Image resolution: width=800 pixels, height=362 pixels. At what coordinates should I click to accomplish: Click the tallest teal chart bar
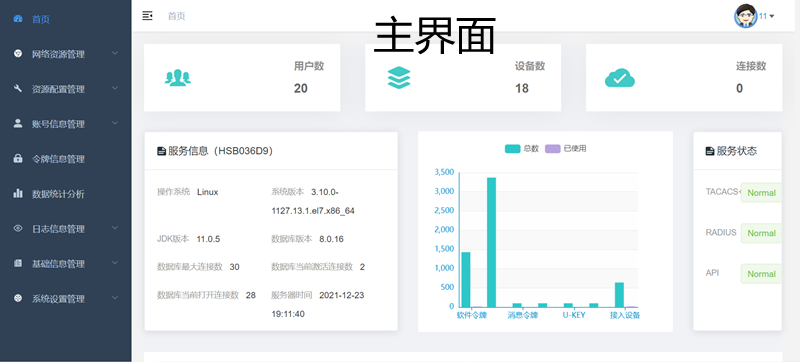click(x=491, y=242)
